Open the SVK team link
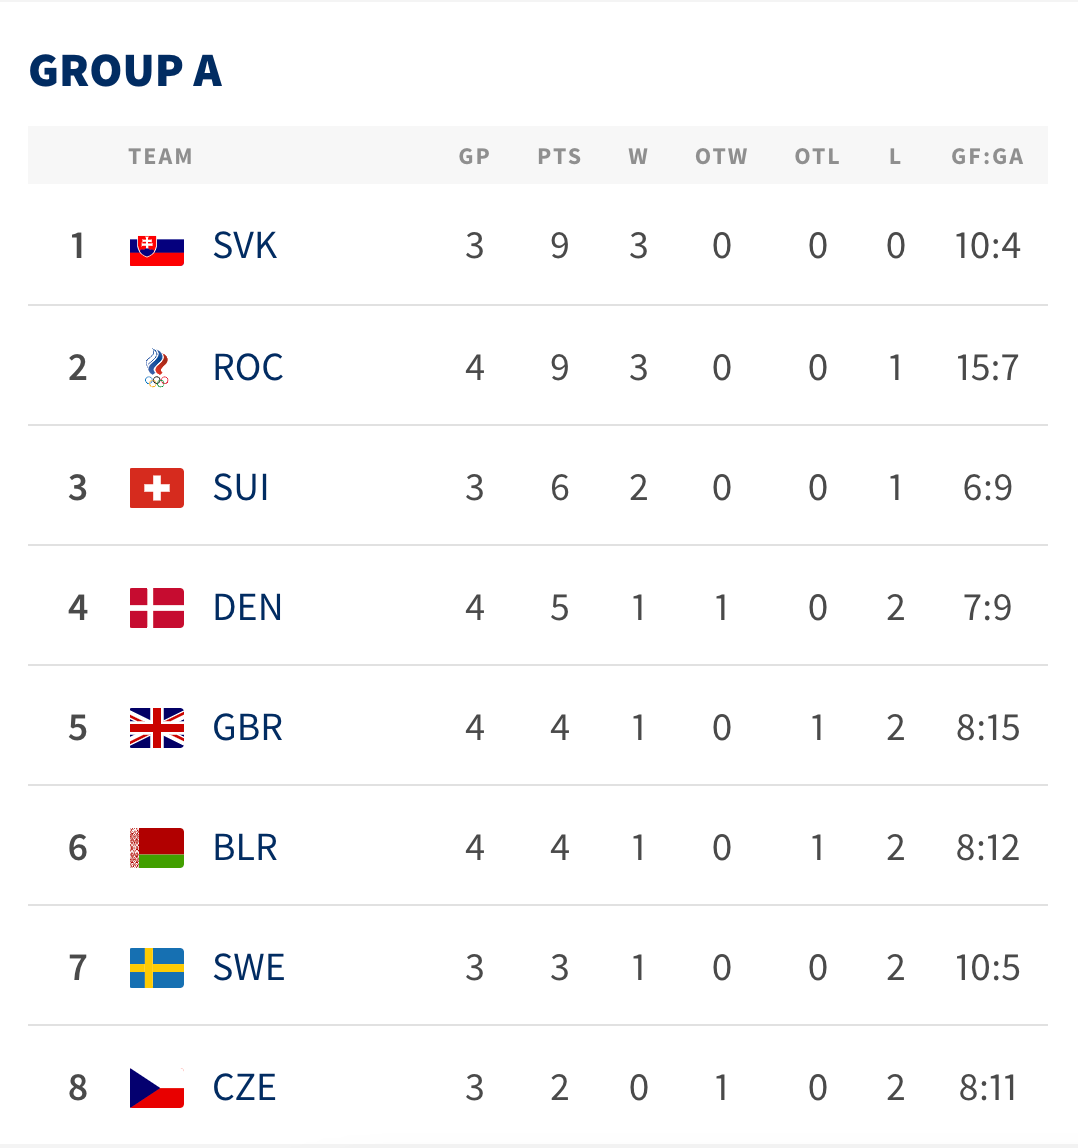 (x=245, y=246)
